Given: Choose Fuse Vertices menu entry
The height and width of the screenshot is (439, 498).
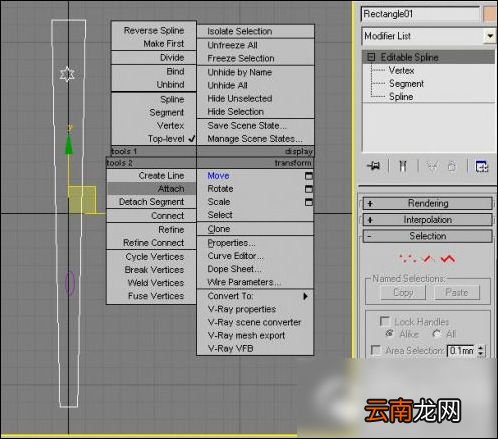Looking at the screenshot, I should (151, 296).
